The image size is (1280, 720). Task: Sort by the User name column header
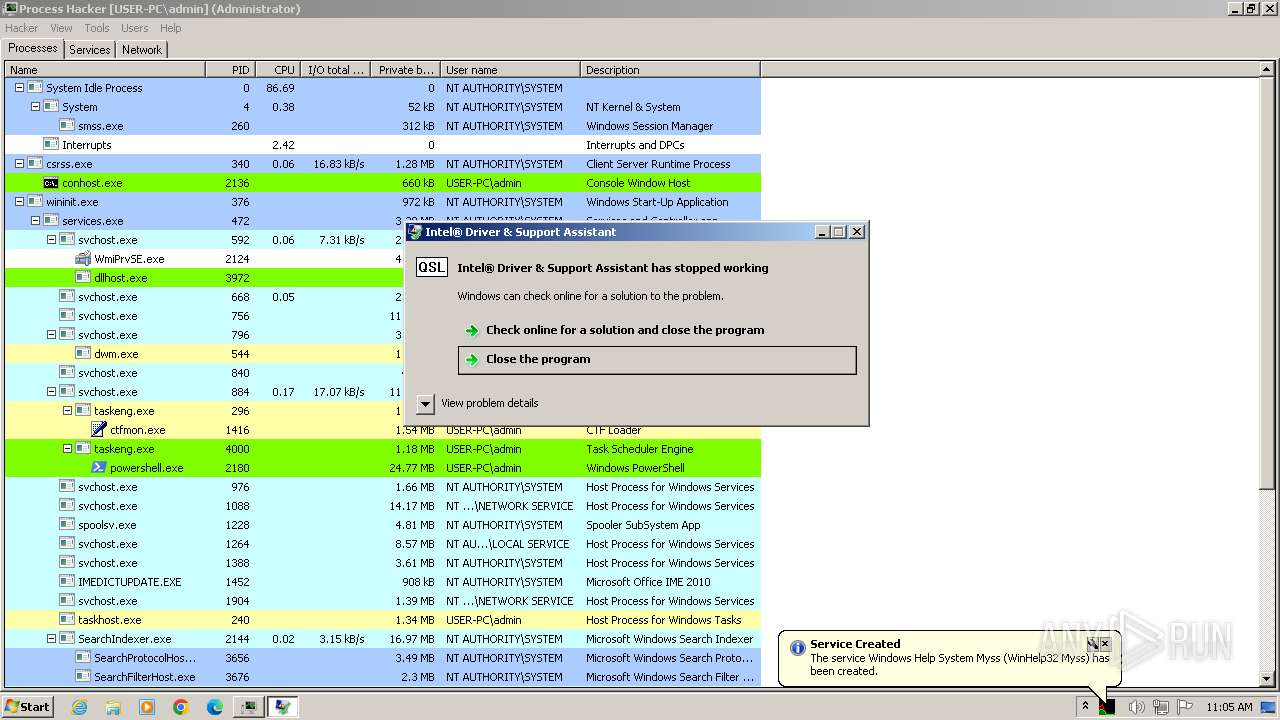pyautogui.click(x=510, y=70)
